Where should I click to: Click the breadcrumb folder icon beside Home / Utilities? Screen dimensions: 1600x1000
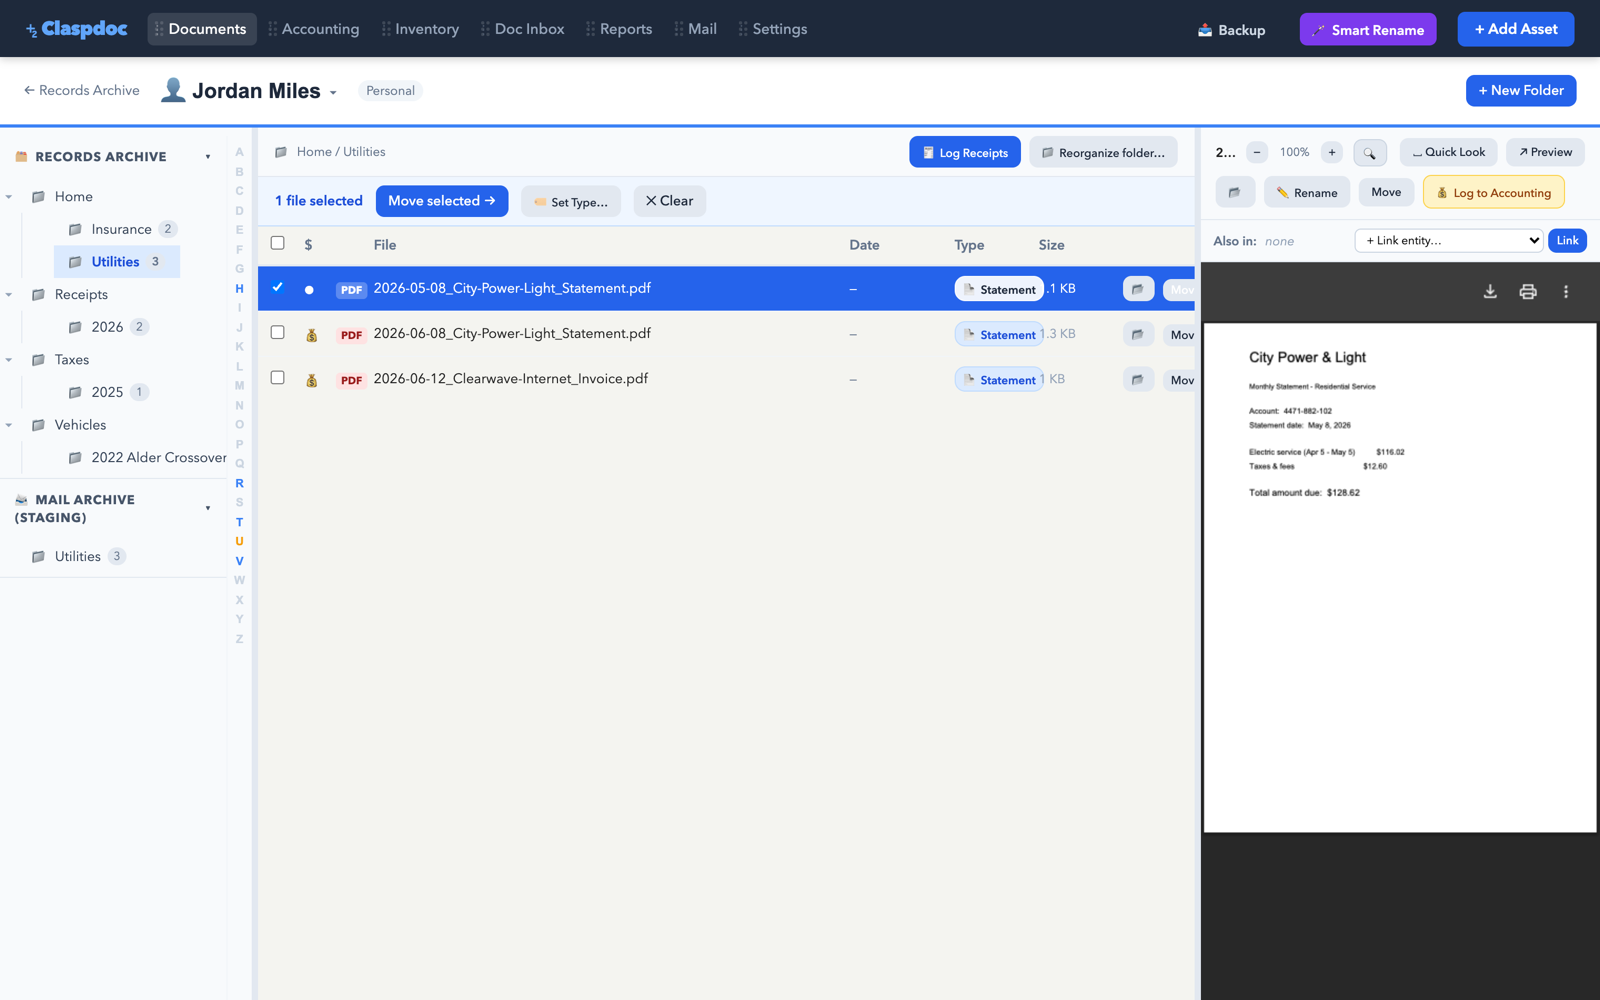point(281,152)
